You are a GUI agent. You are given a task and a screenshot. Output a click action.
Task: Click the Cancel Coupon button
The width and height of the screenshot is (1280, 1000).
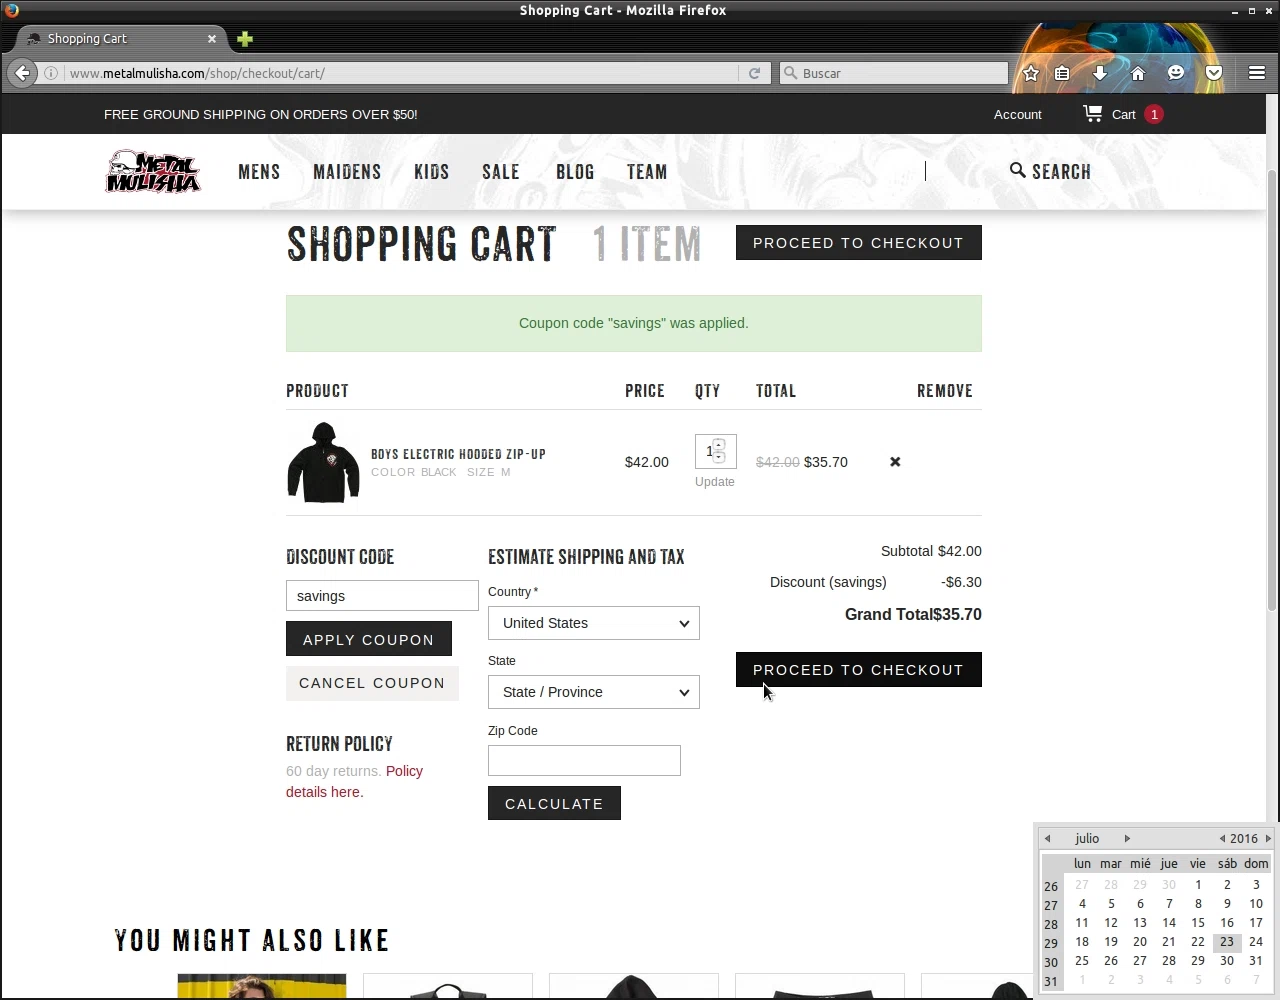(372, 683)
